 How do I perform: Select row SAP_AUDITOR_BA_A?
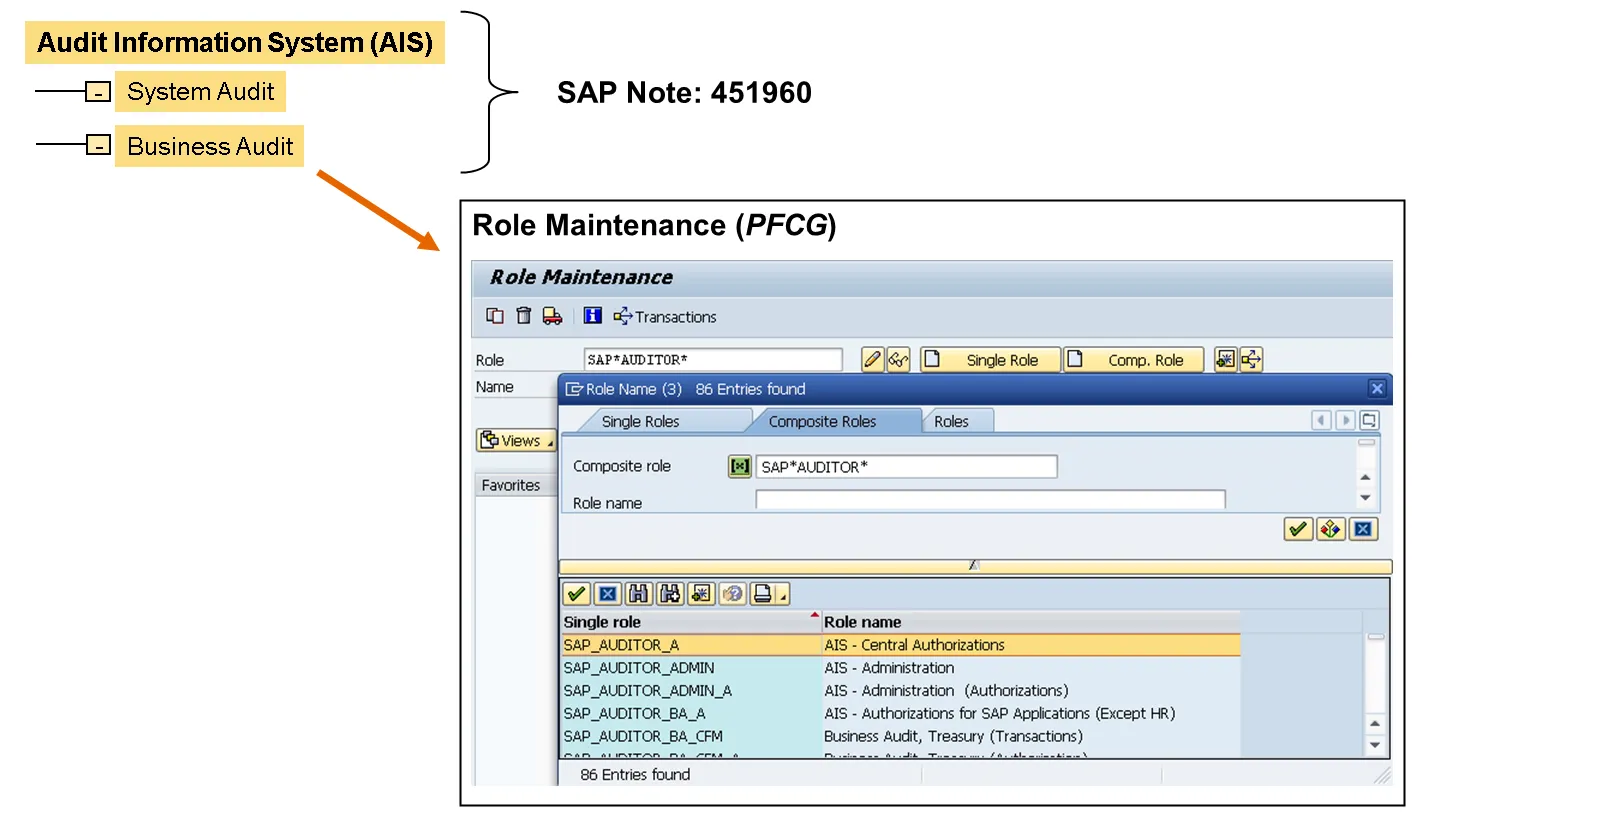[901, 714]
